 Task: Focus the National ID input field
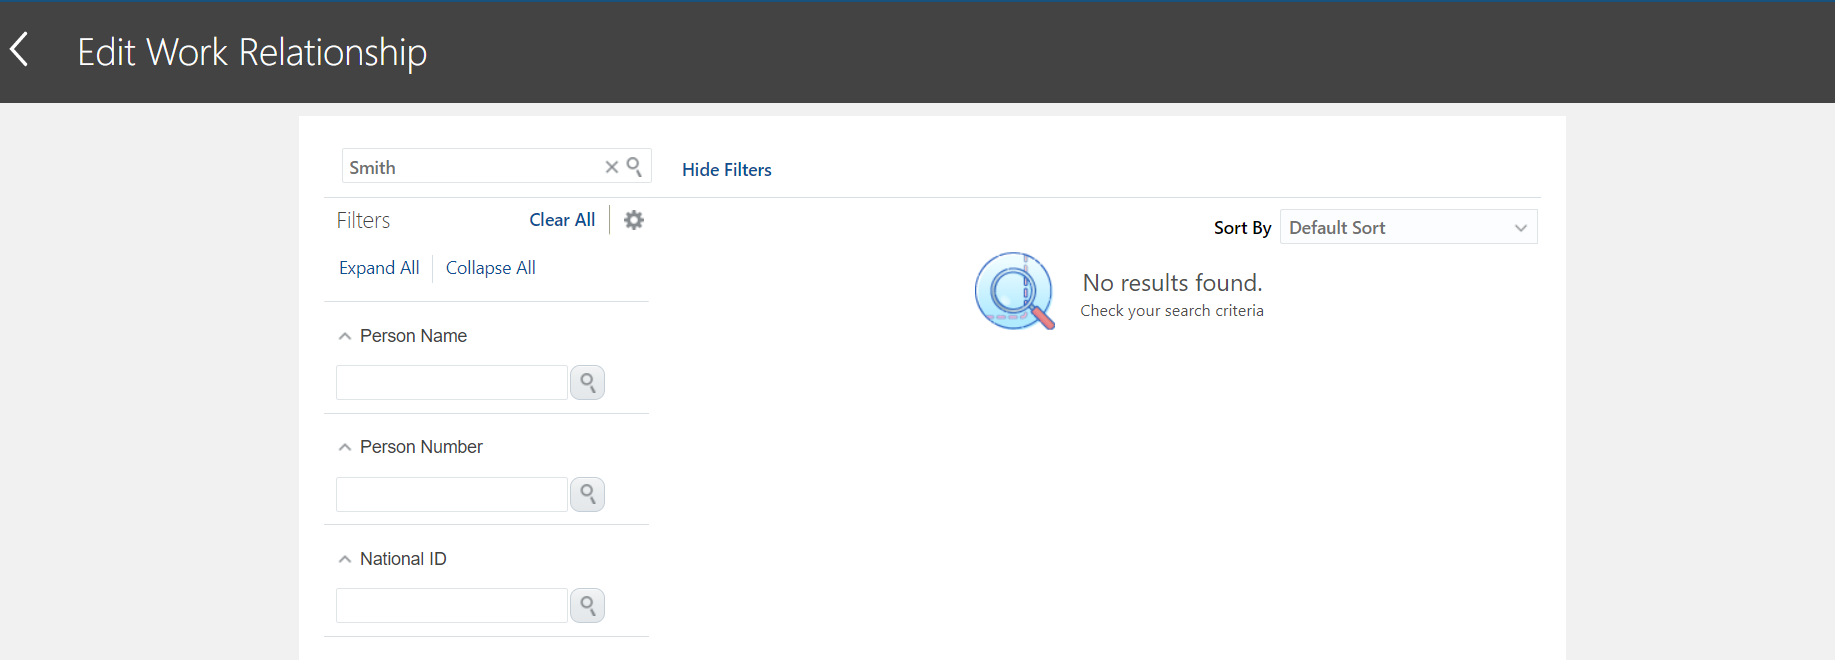452,606
